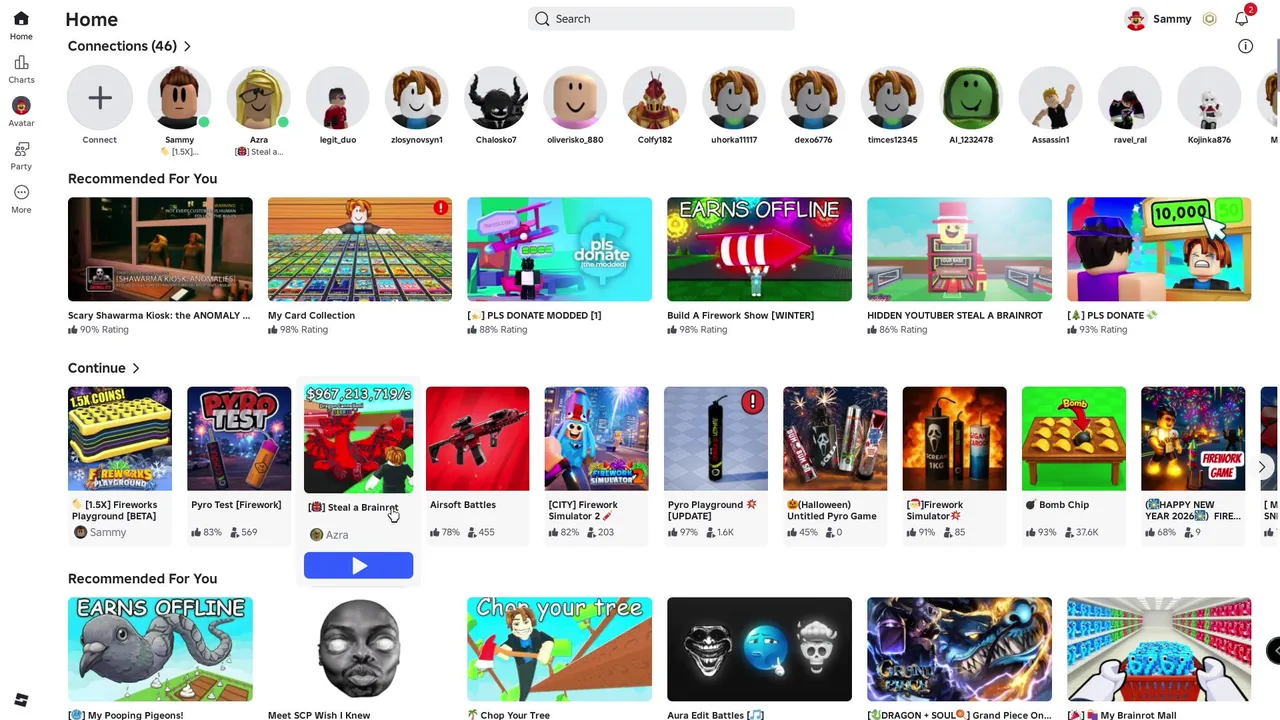
Task: Open the Bomb Chip game tile
Action: tap(1073, 438)
